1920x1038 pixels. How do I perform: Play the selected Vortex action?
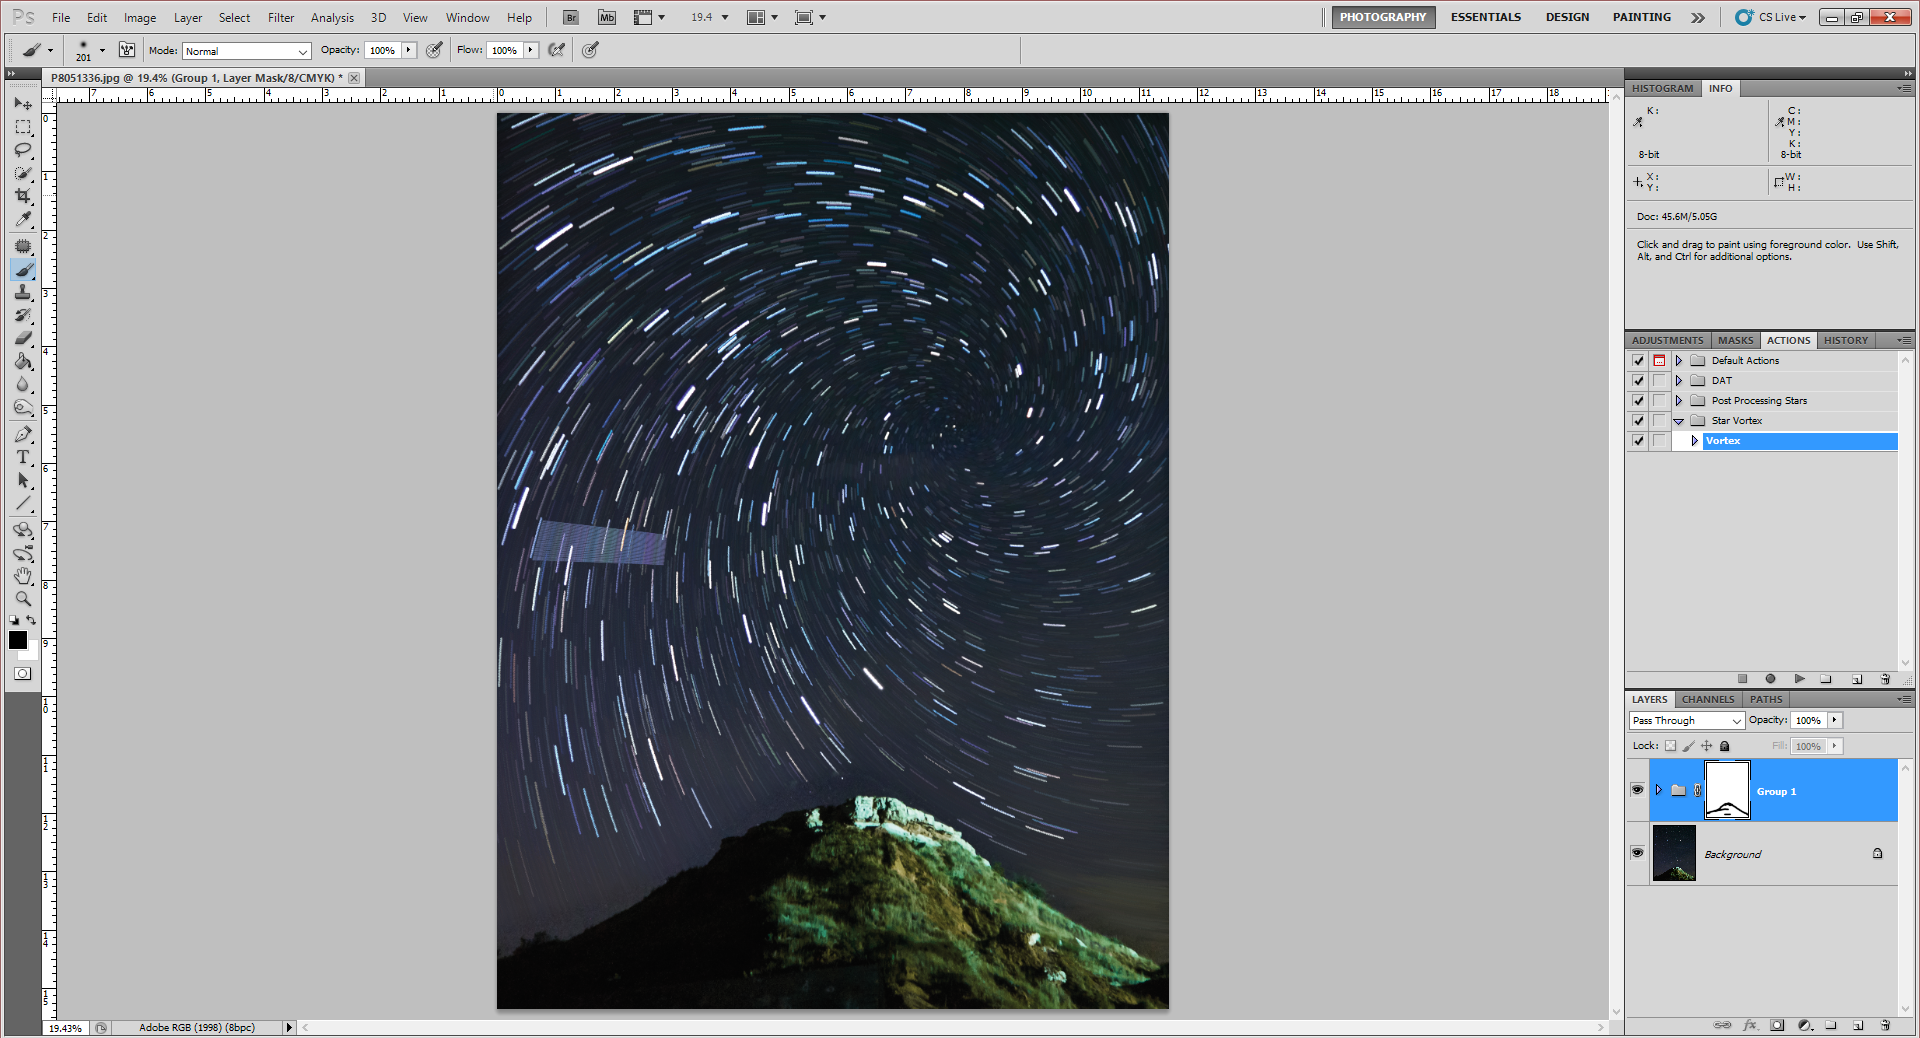[x=1799, y=679]
